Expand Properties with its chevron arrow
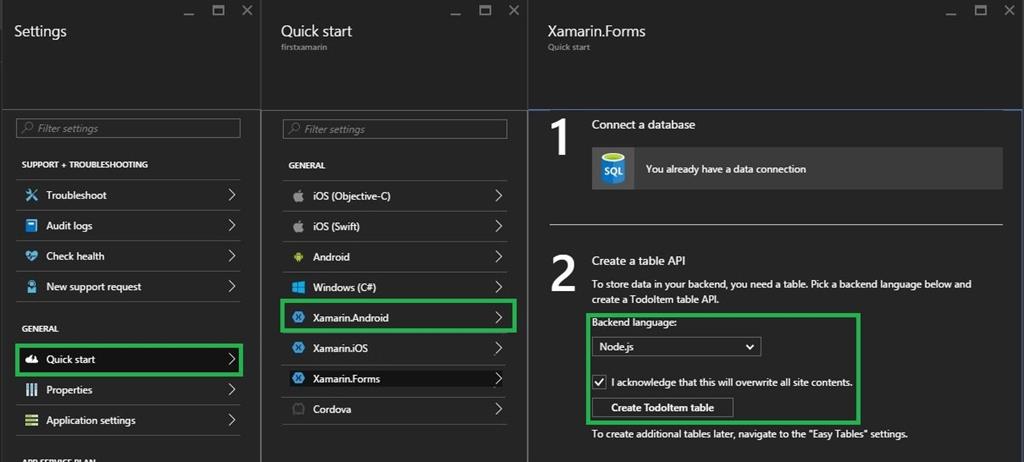1024x462 pixels. coord(231,390)
